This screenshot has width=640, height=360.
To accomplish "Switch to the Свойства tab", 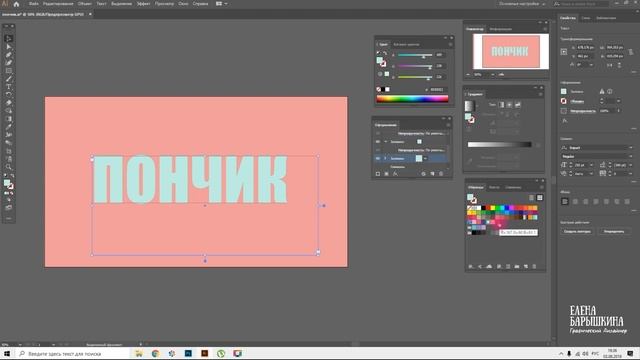I will coord(567,18).
